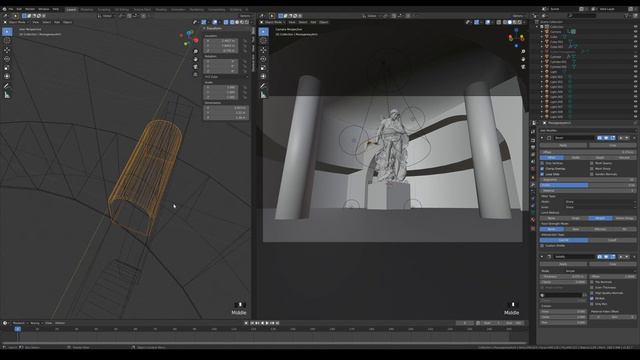Copy the Bevel modifier

[x=612, y=145]
